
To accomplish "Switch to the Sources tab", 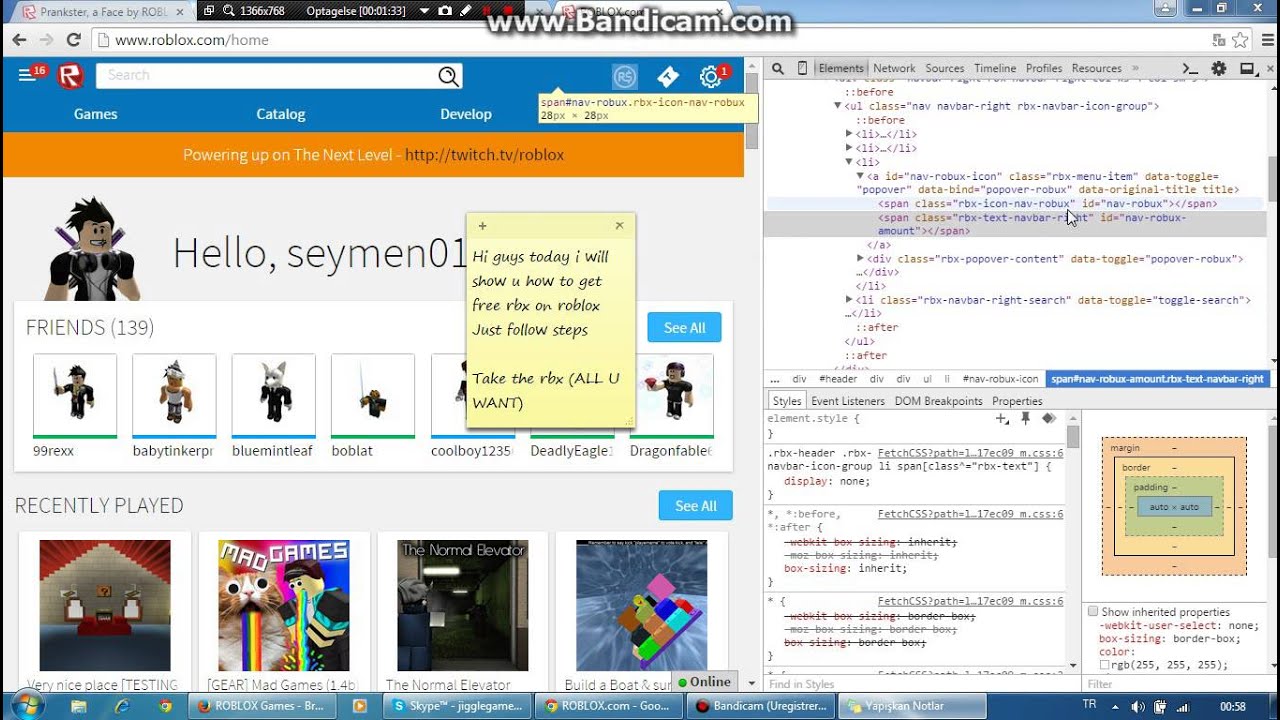I will pyautogui.click(x=945, y=68).
